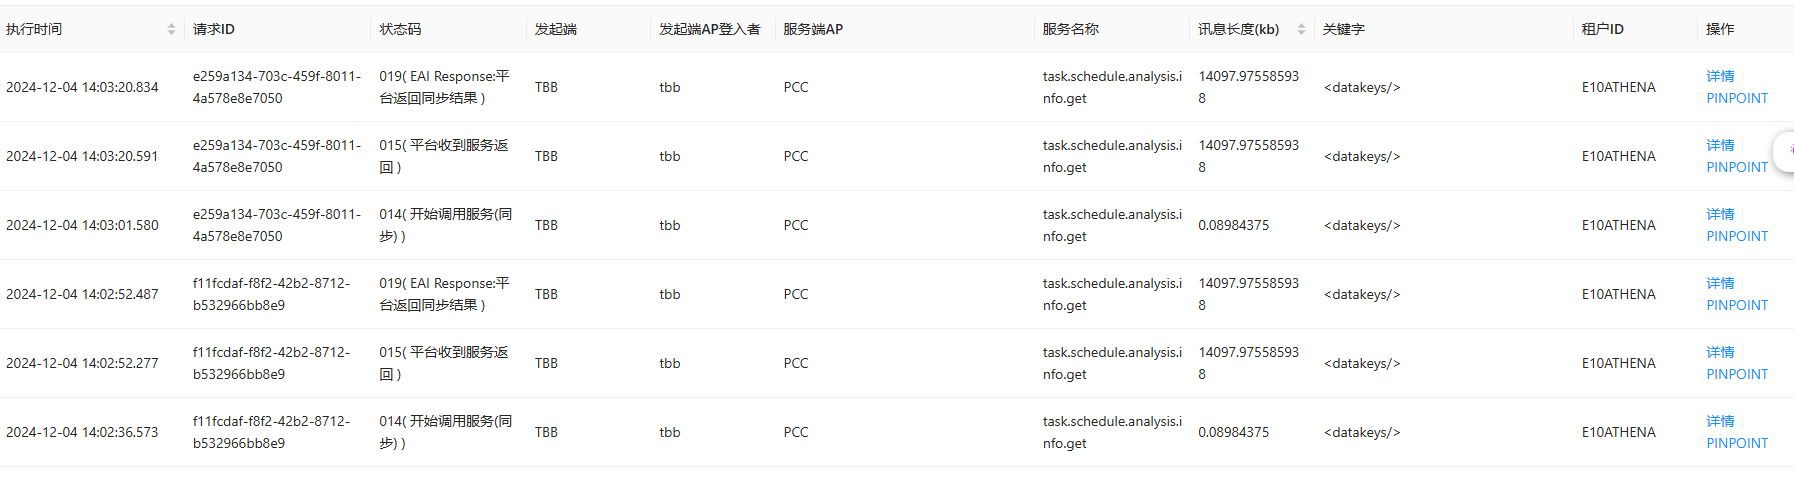Click PINPOINT for 14:02:36.573 row
The image size is (1794, 477).
(x=1737, y=443)
